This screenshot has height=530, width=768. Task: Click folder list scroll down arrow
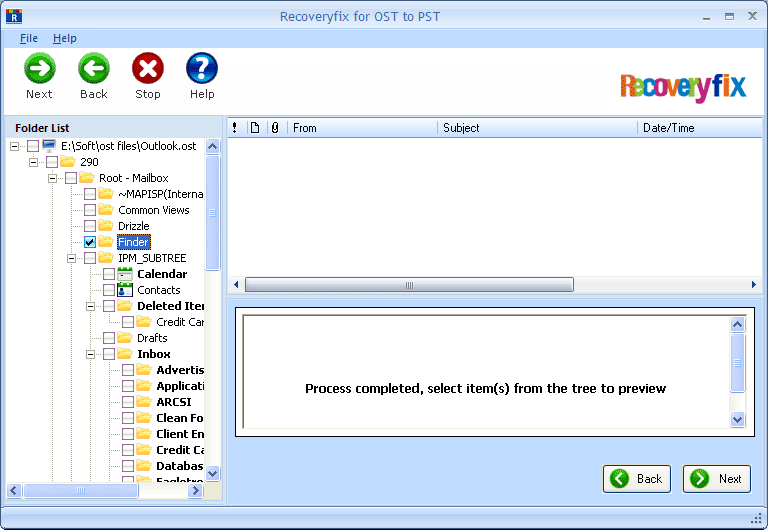(x=213, y=473)
